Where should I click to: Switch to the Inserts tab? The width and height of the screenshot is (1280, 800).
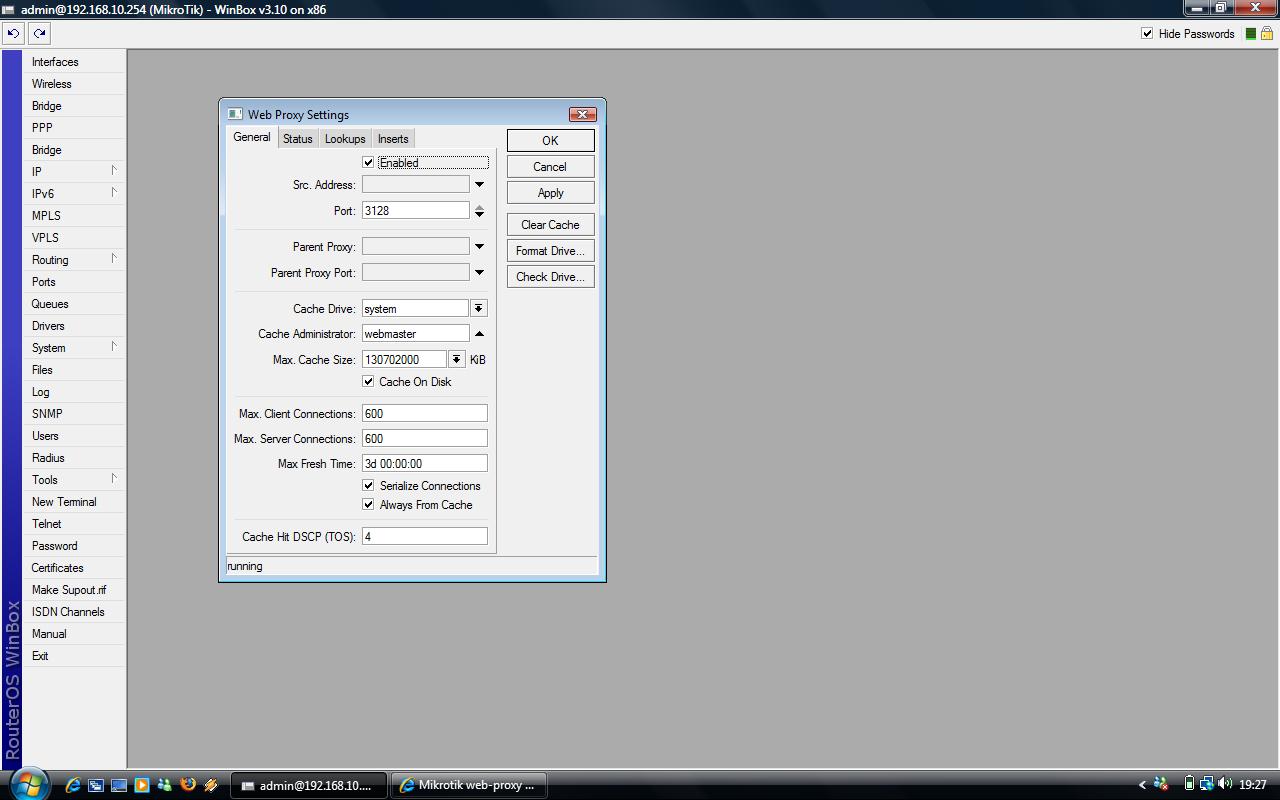point(393,139)
